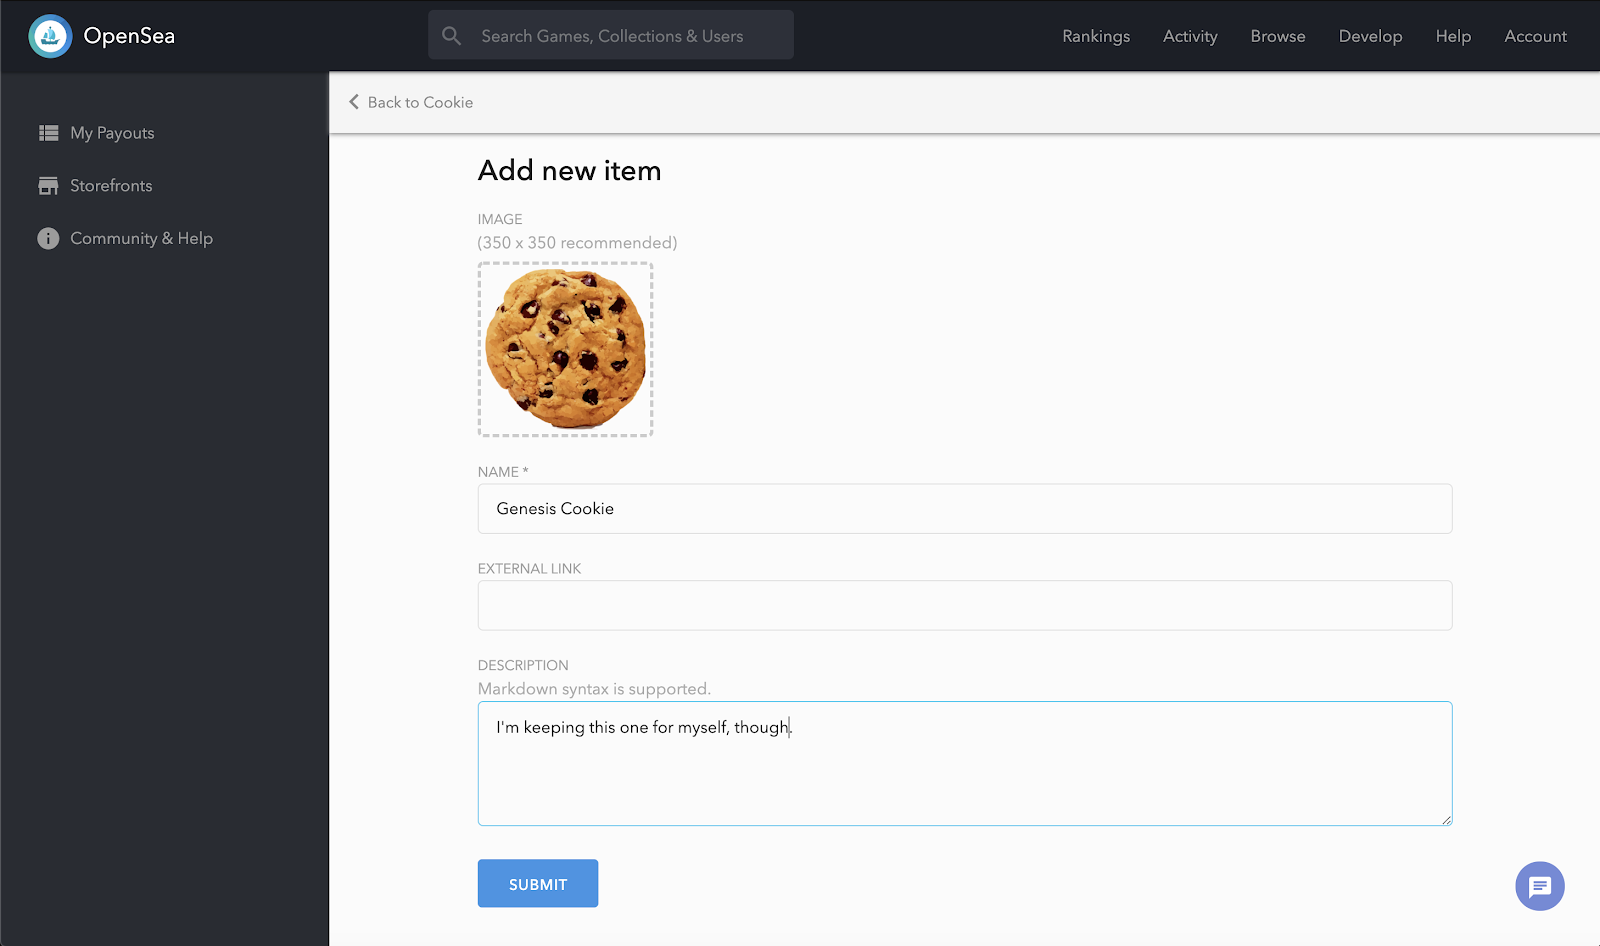1600x946 pixels.
Task: Select the My Payouts sidebar icon
Action: pos(48,132)
